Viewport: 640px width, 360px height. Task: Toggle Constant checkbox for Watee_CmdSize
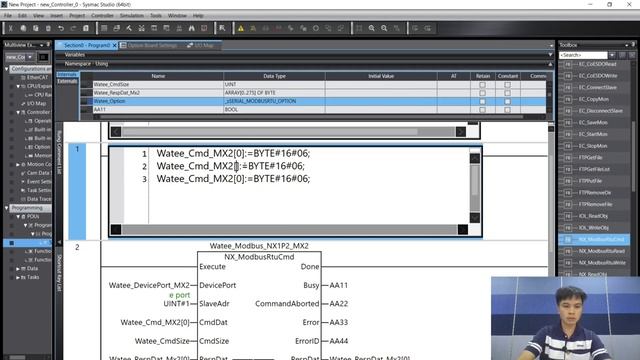(507, 85)
